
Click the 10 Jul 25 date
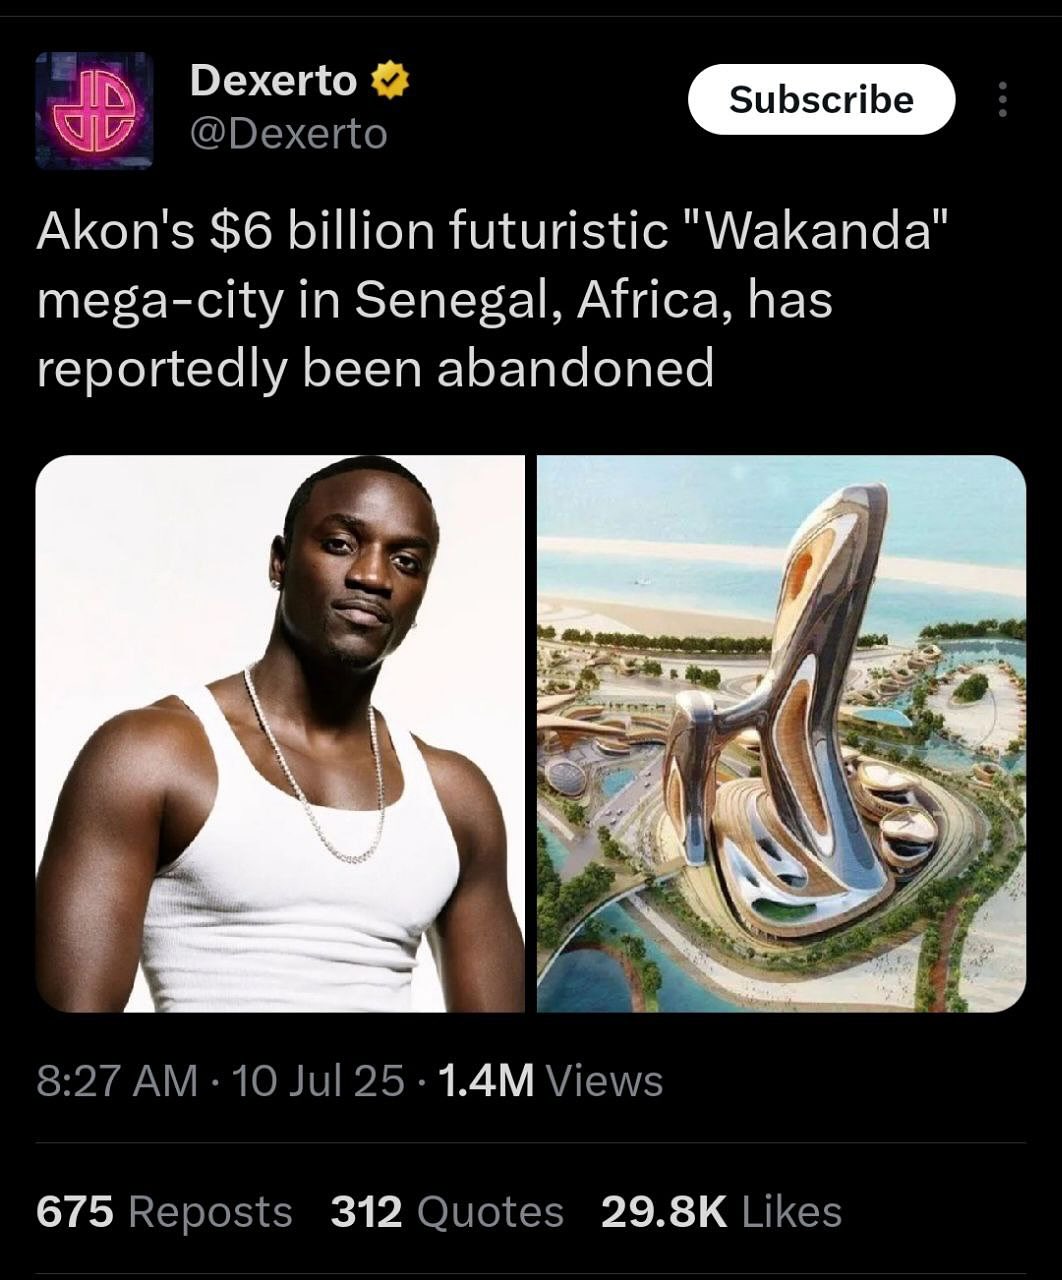[x=318, y=1081]
